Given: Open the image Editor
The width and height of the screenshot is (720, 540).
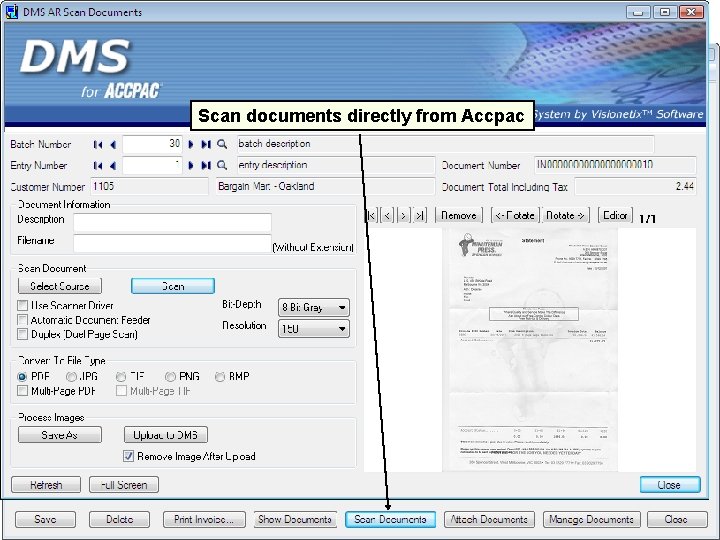Looking at the screenshot, I should [x=615, y=215].
